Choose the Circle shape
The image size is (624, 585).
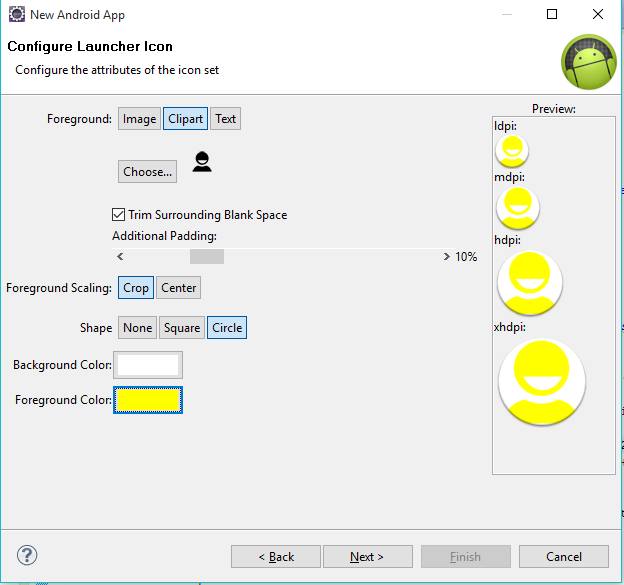[227, 328]
